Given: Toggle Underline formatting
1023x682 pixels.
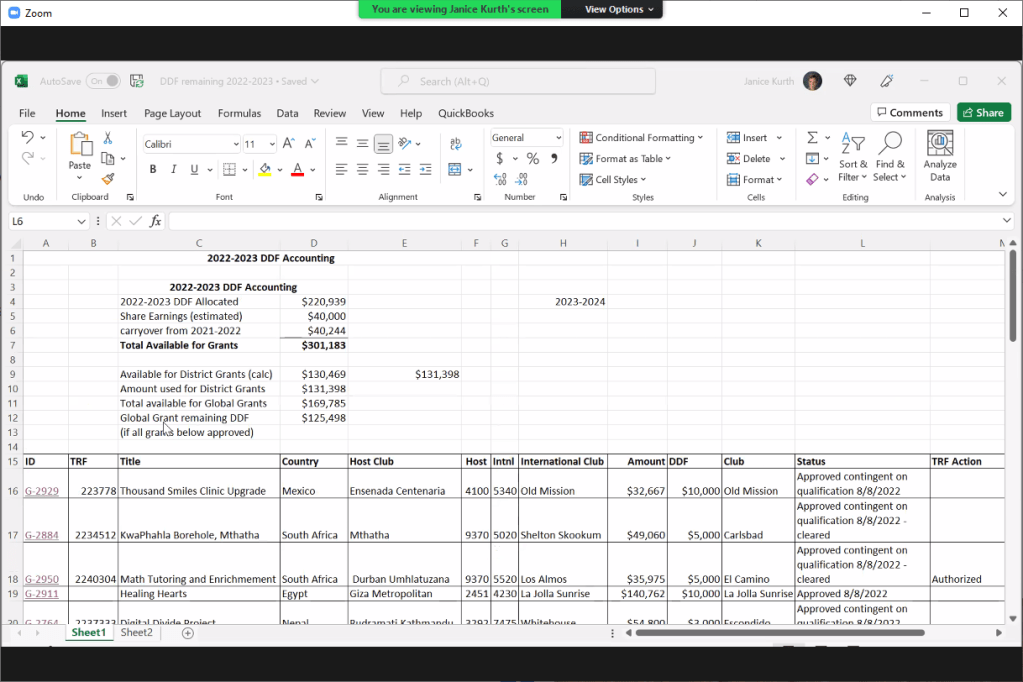Looking at the screenshot, I should click(194, 170).
